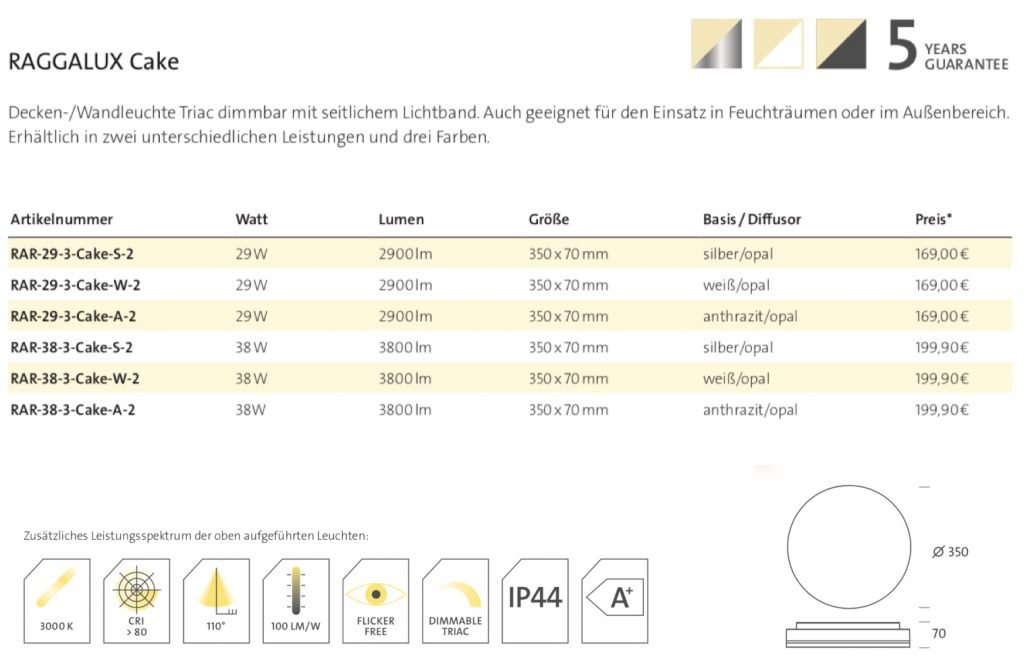The image size is (1024, 666).
Task: Click weiß/opal in RAR-29-3-Cake-W-2 row
Action: [x=736, y=286]
